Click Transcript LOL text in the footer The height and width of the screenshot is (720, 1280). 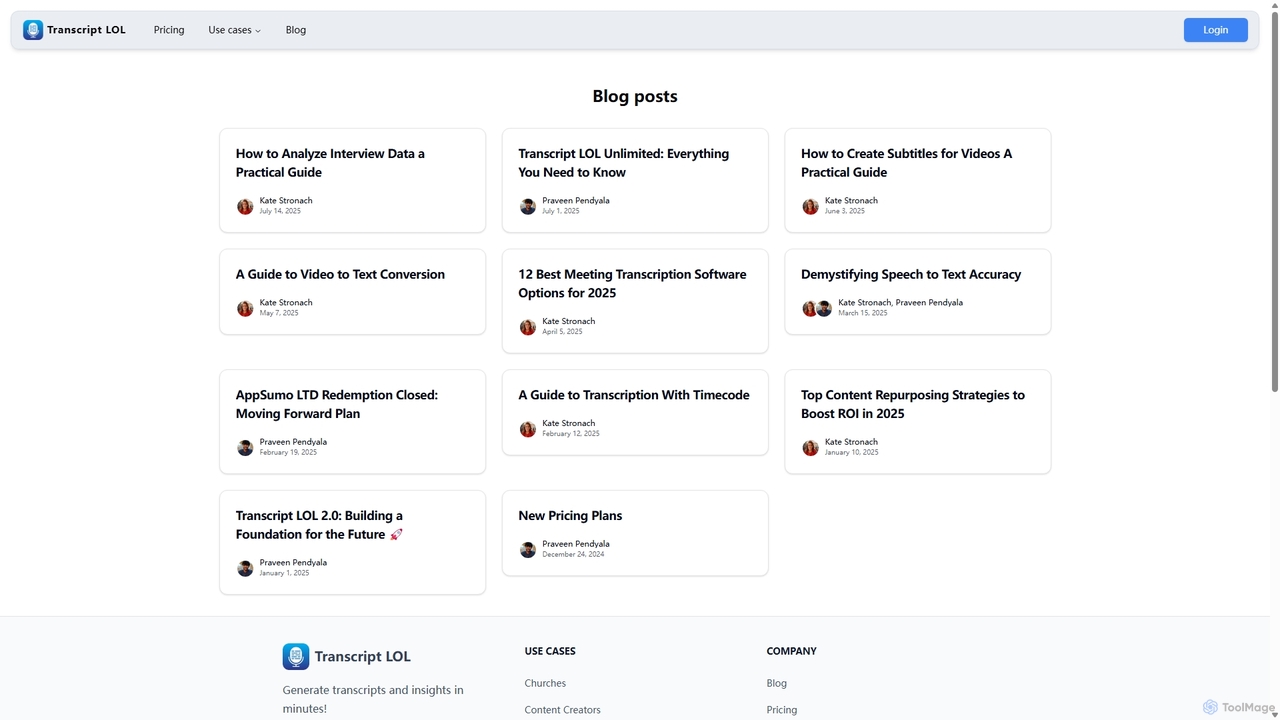(362, 656)
